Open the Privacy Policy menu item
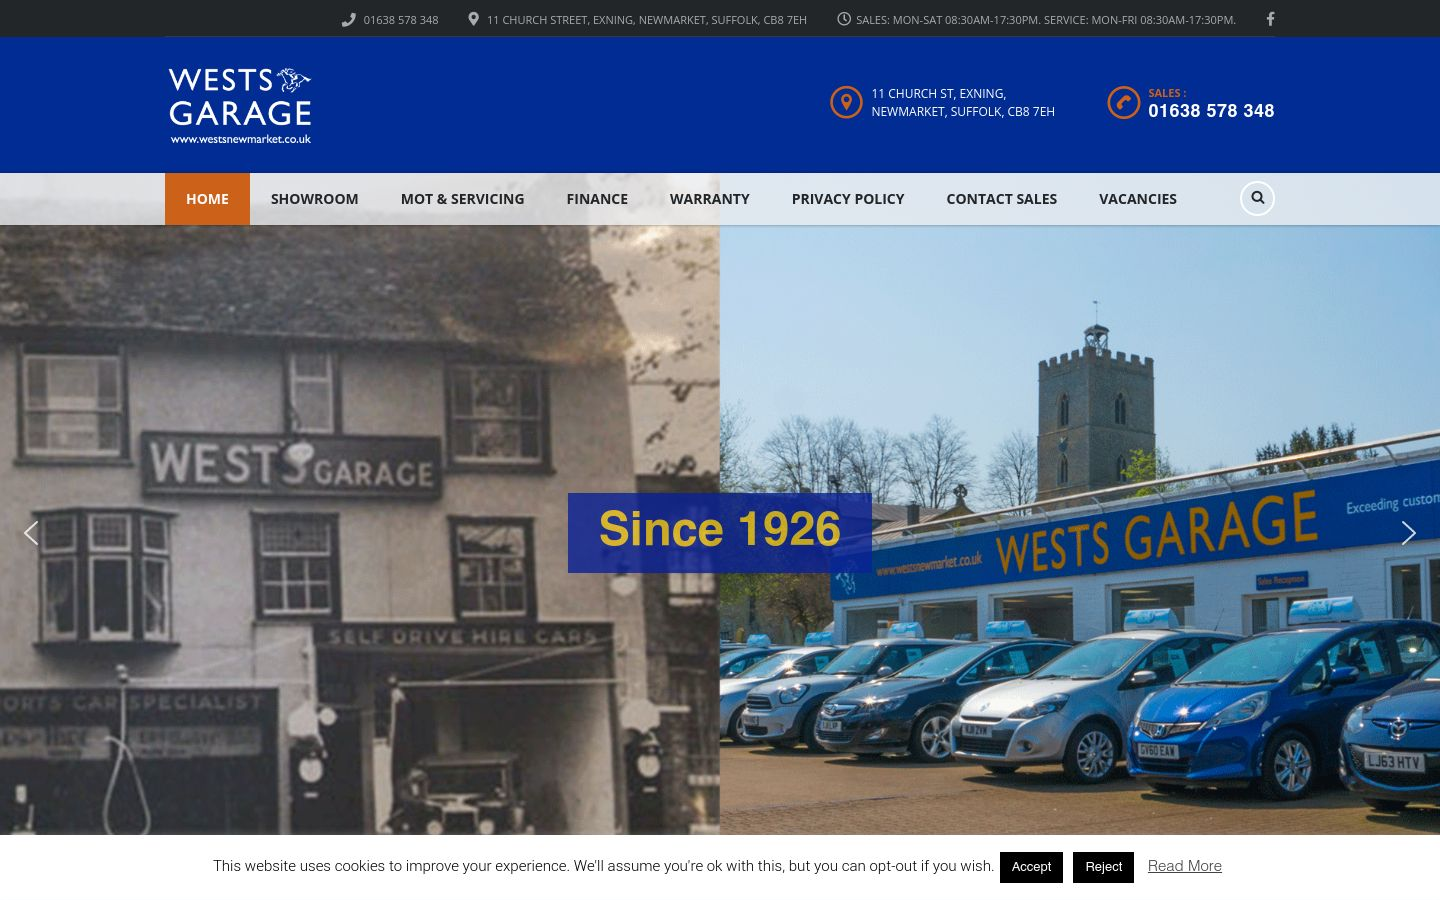1440x900 pixels. click(x=848, y=199)
